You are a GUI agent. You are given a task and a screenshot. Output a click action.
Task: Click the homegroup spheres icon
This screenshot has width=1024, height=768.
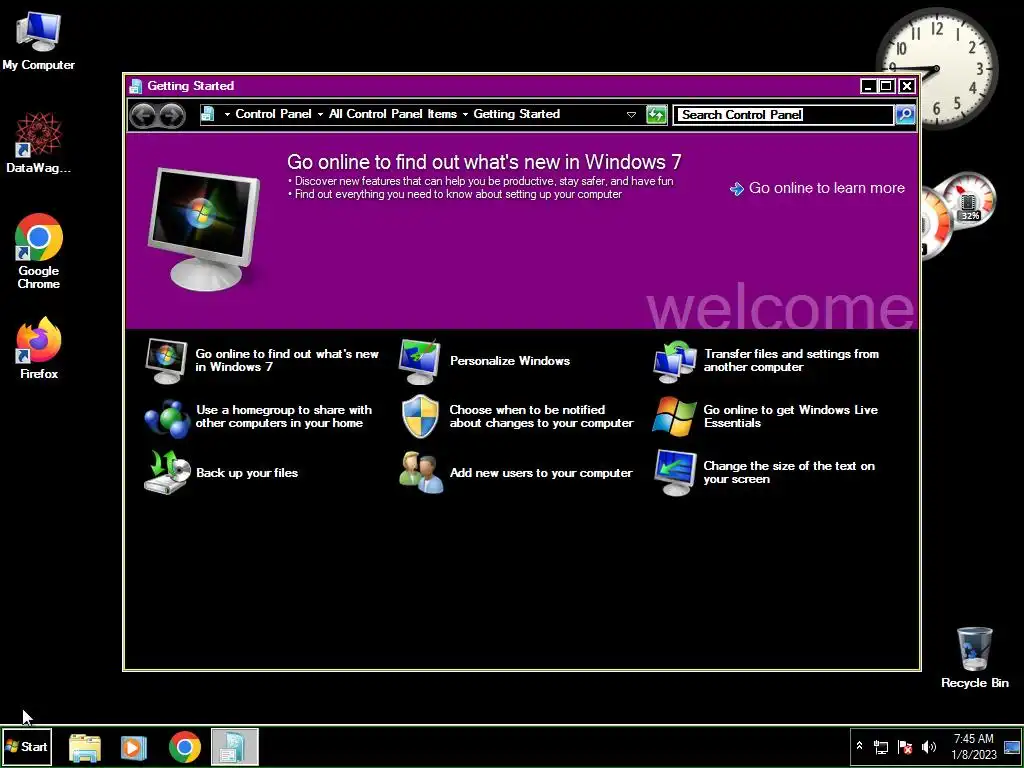[167, 419]
